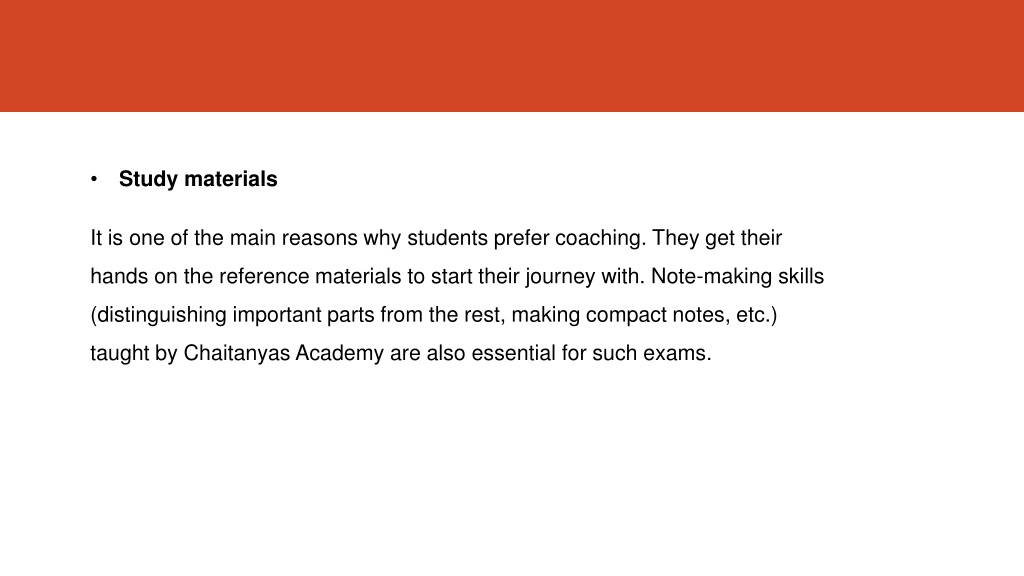Screen dimensions: 1024x576
Task: Click the word "coaching" in first line
Action: tap(600, 238)
